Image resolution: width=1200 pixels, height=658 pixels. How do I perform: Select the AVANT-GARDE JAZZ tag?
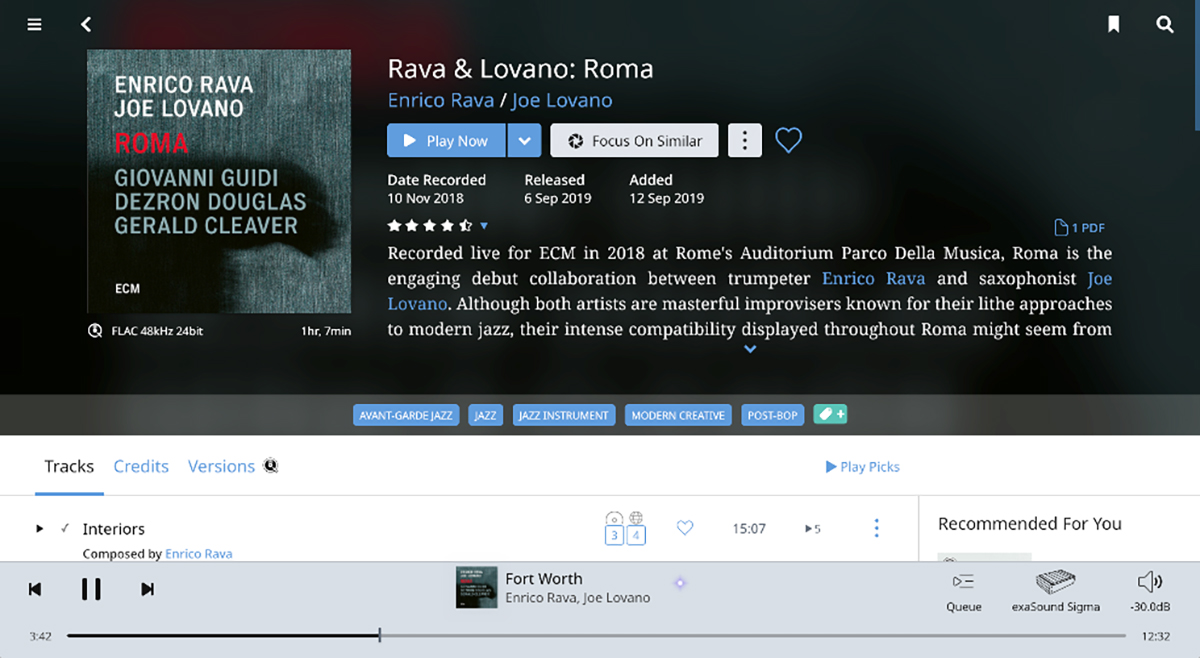(406, 415)
